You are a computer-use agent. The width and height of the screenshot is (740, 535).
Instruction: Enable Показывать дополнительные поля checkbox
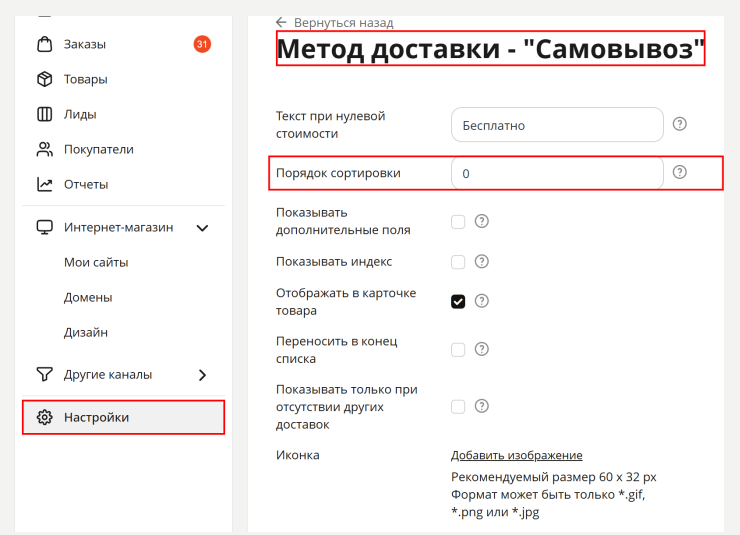pos(458,221)
